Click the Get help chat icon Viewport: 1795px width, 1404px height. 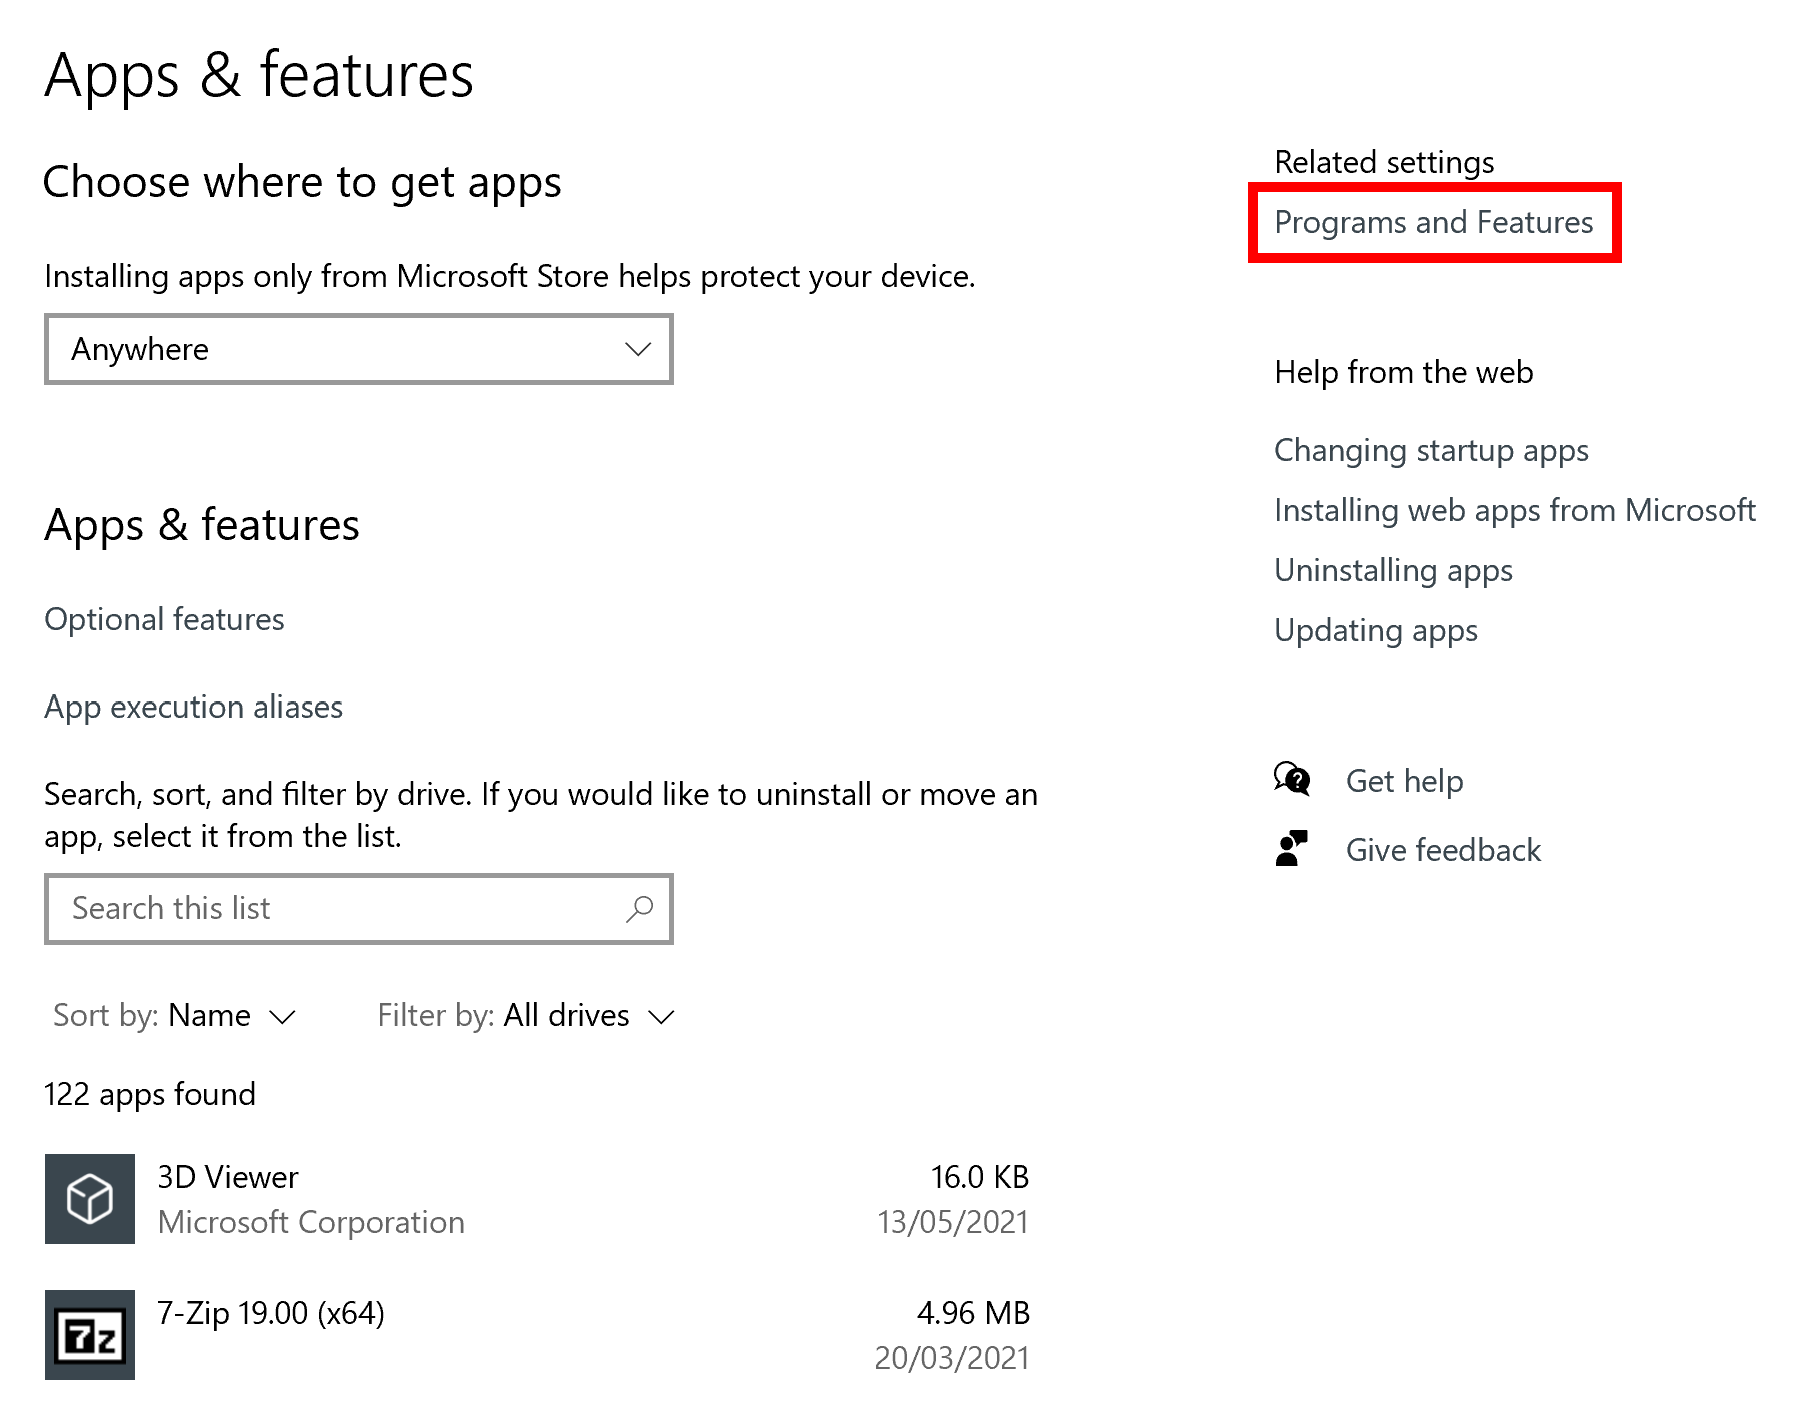(1291, 779)
